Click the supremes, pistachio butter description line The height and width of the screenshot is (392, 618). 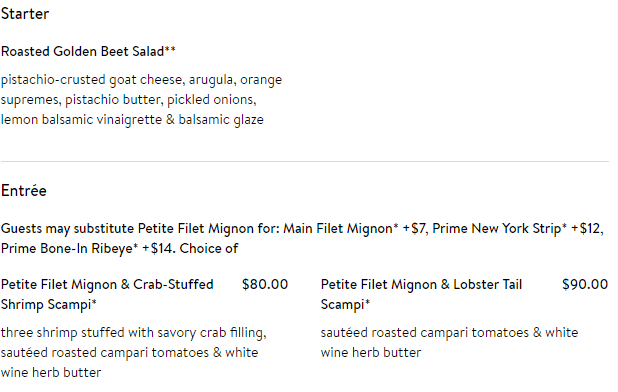[128, 100]
